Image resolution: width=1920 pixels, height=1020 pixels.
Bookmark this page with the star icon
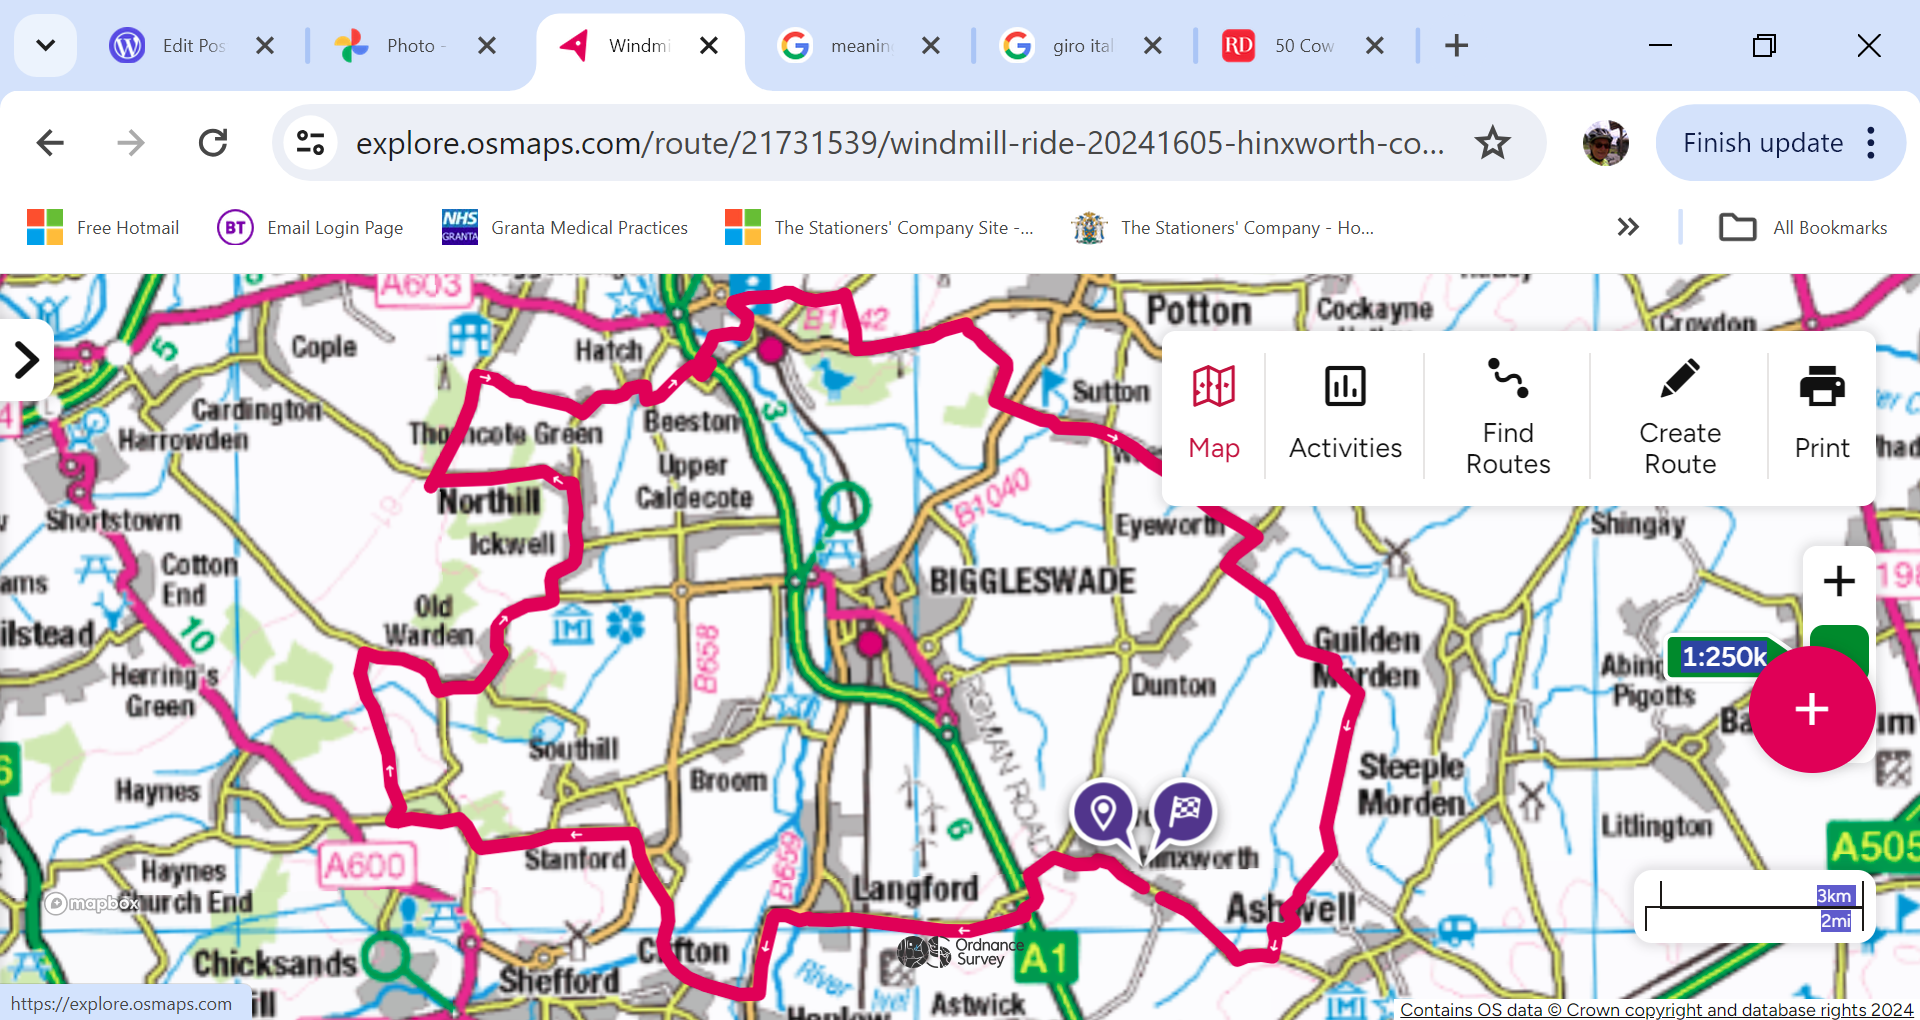coord(1492,143)
